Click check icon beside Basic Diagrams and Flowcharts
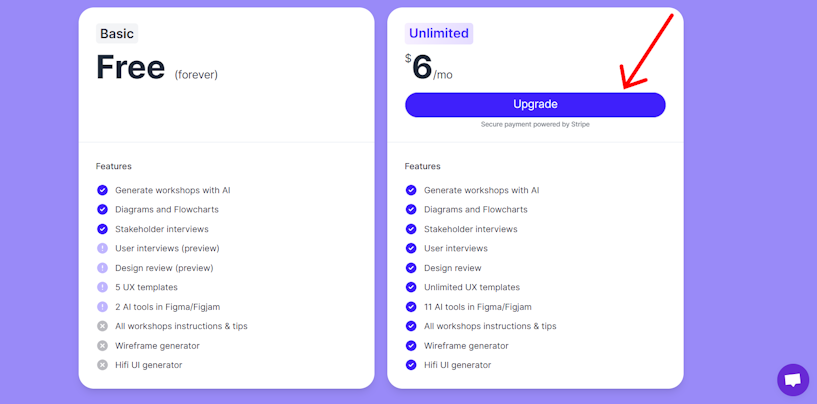The height and width of the screenshot is (404, 817). pyautogui.click(x=102, y=210)
